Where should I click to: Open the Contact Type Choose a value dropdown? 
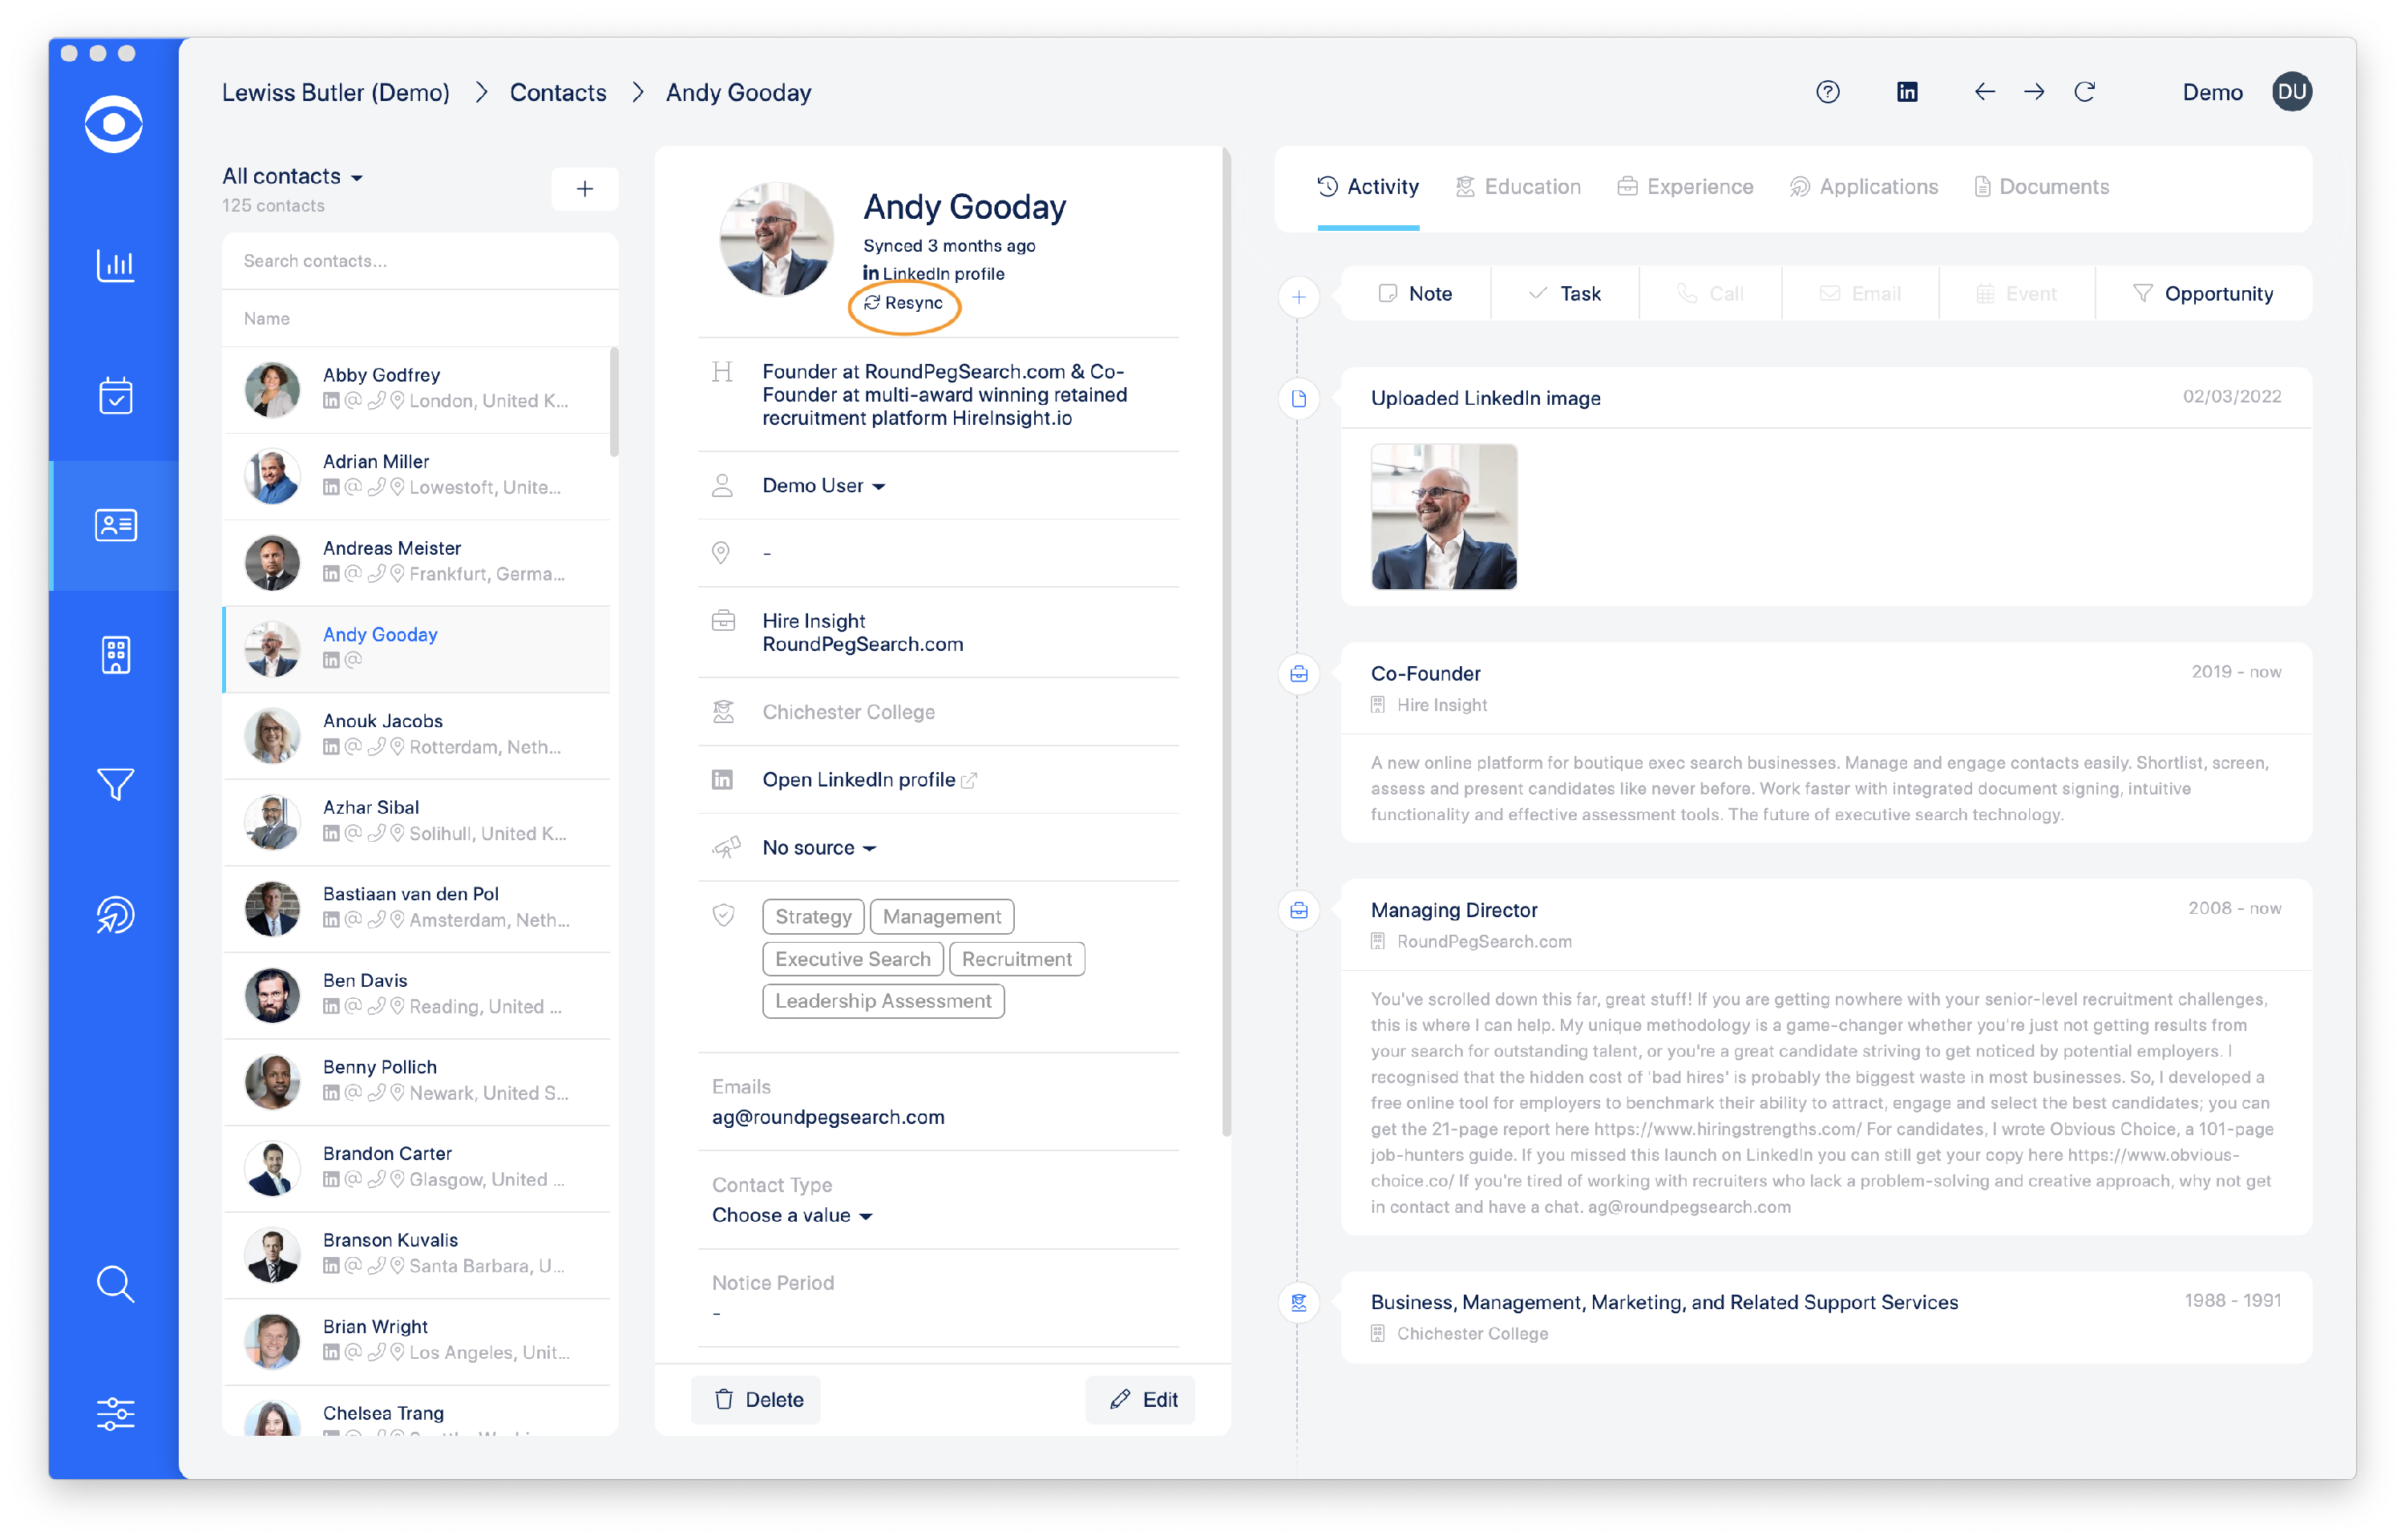point(791,1216)
